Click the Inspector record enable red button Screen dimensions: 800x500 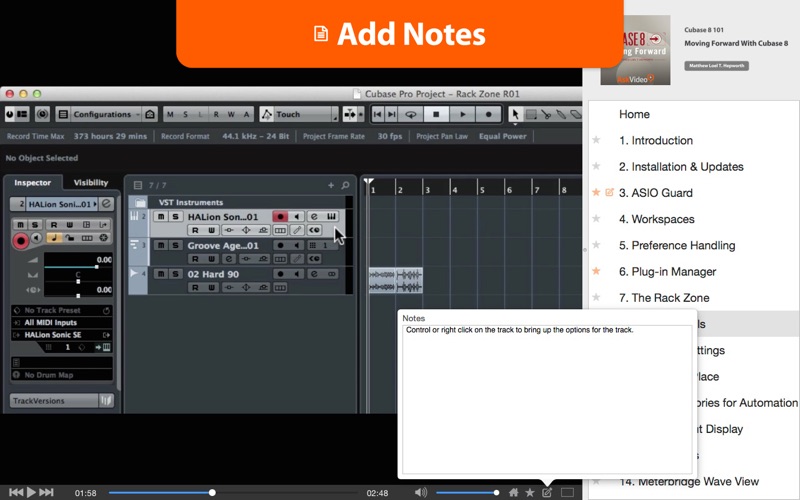[x=20, y=240]
